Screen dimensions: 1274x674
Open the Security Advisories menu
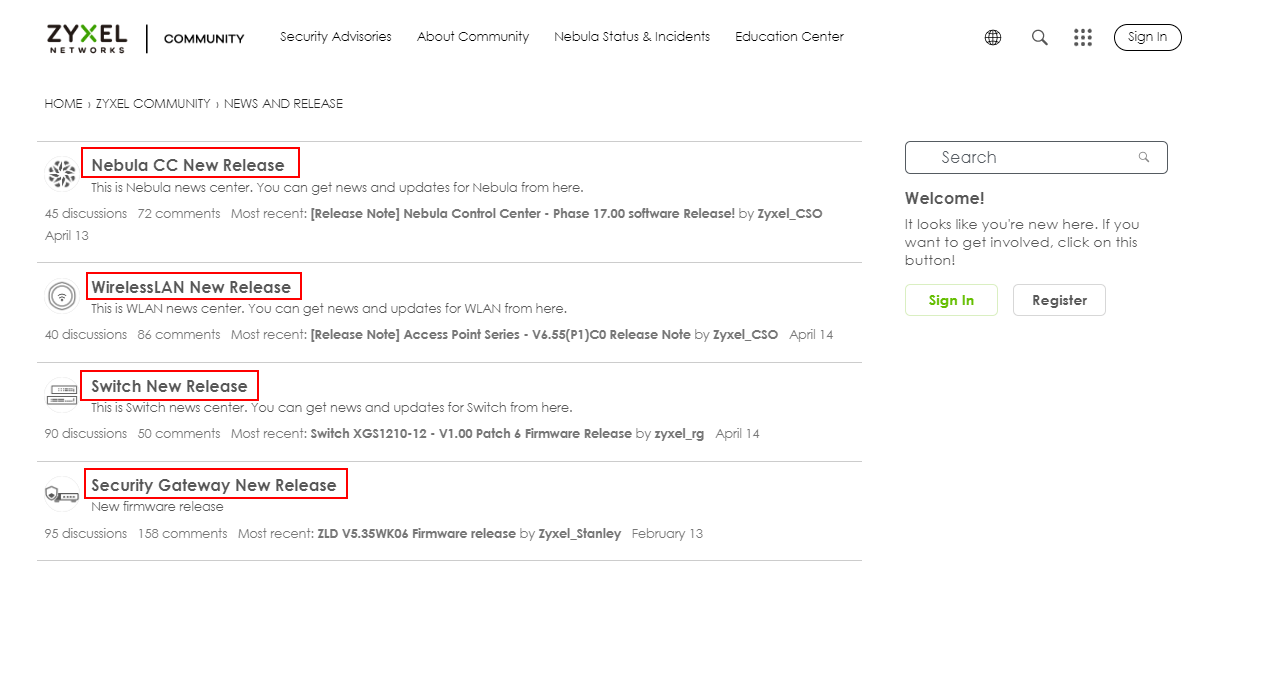(336, 37)
